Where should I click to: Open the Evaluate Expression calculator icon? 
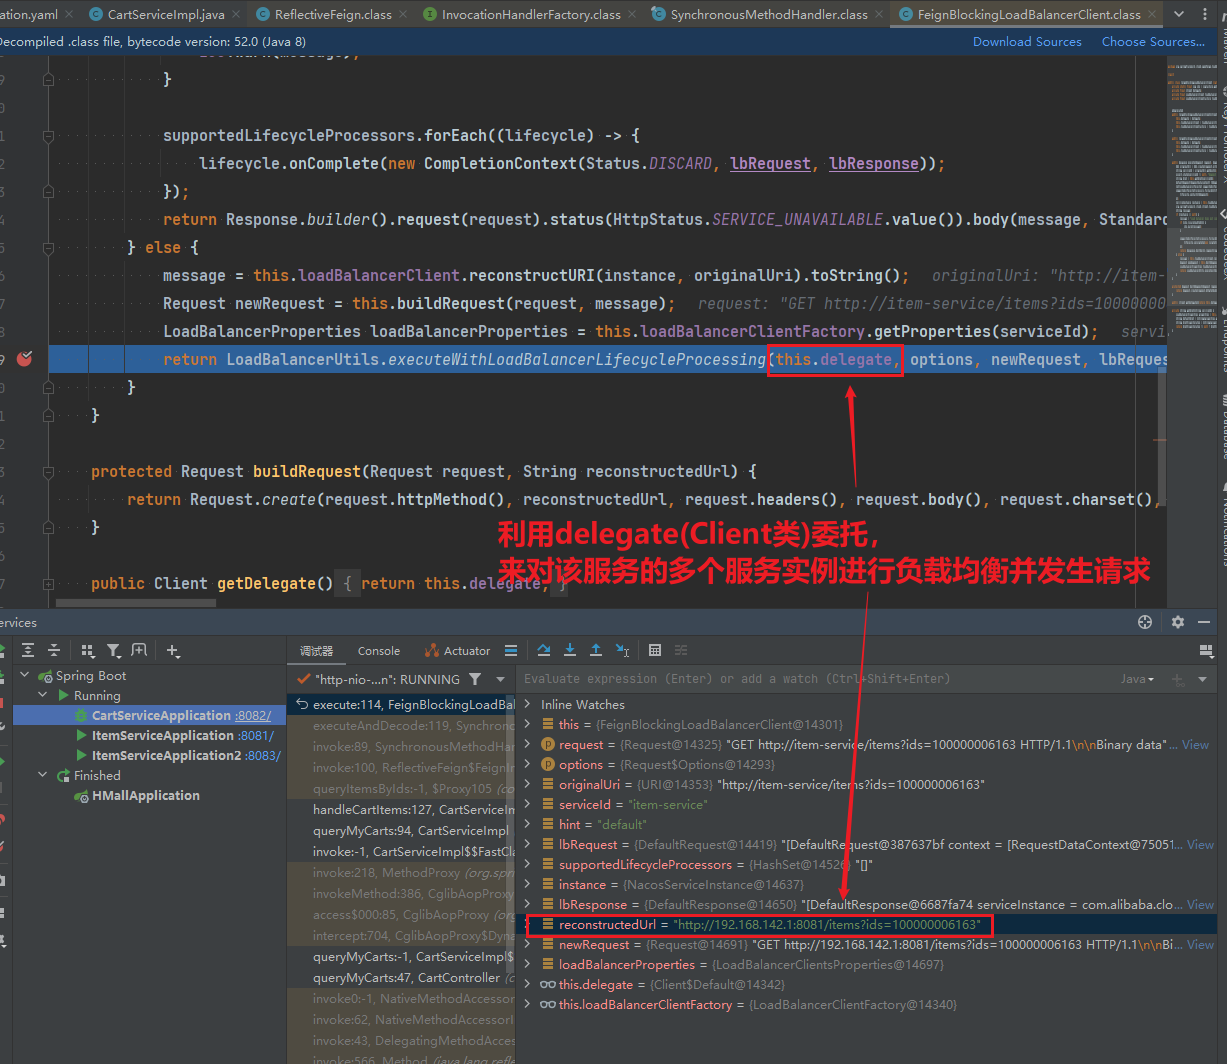(655, 650)
